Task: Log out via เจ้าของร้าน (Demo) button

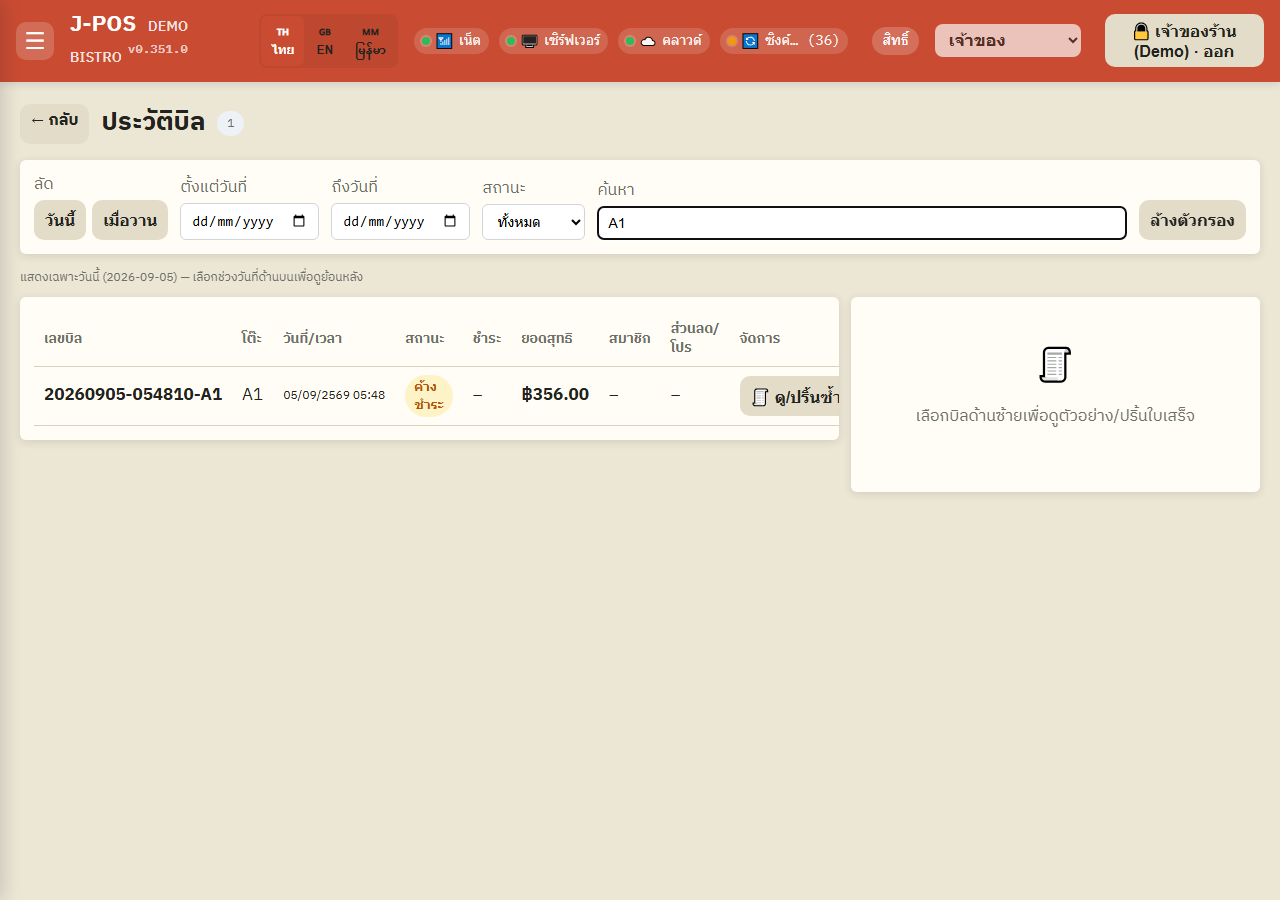Action: tap(1184, 41)
